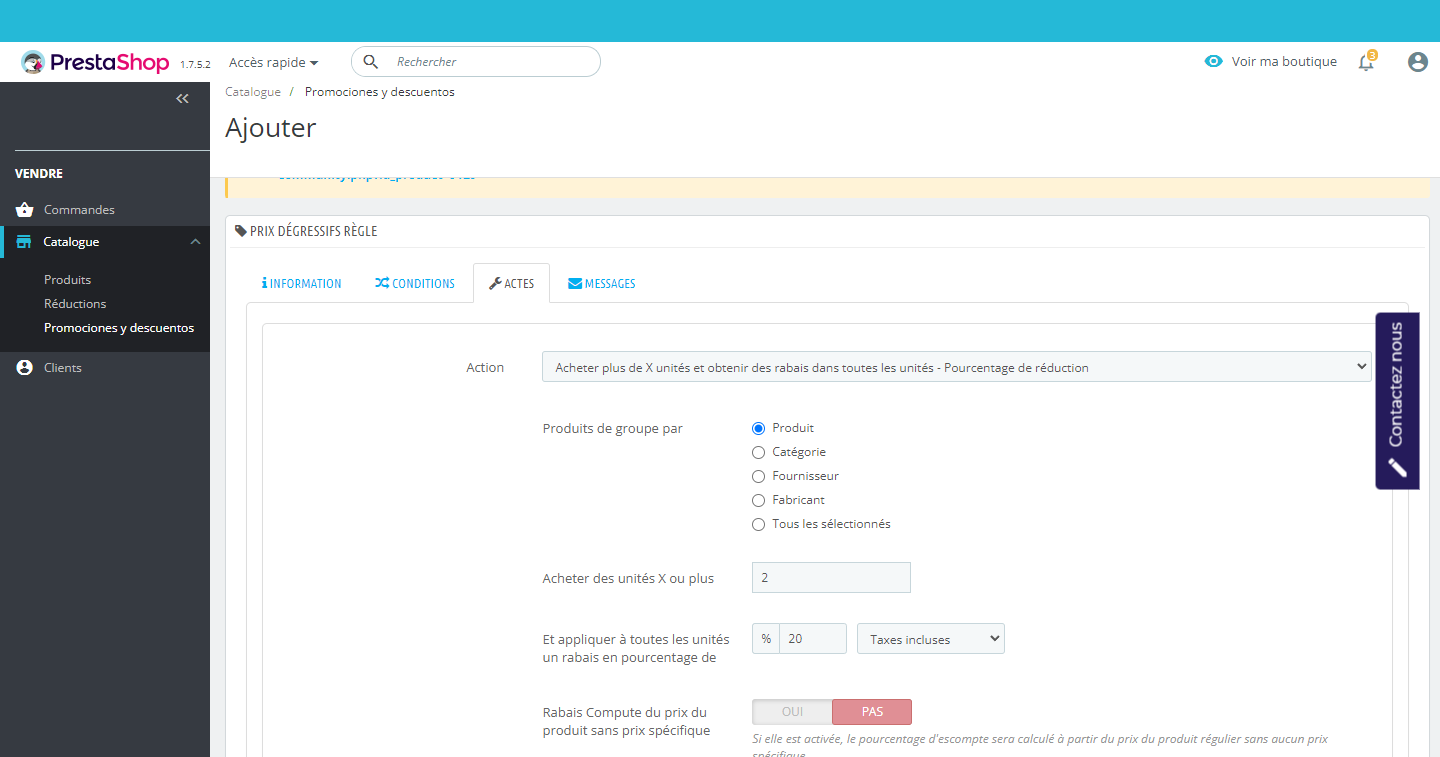
Task: Switch to the Conditions tab
Action: pyautogui.click(x=415, y=284)
